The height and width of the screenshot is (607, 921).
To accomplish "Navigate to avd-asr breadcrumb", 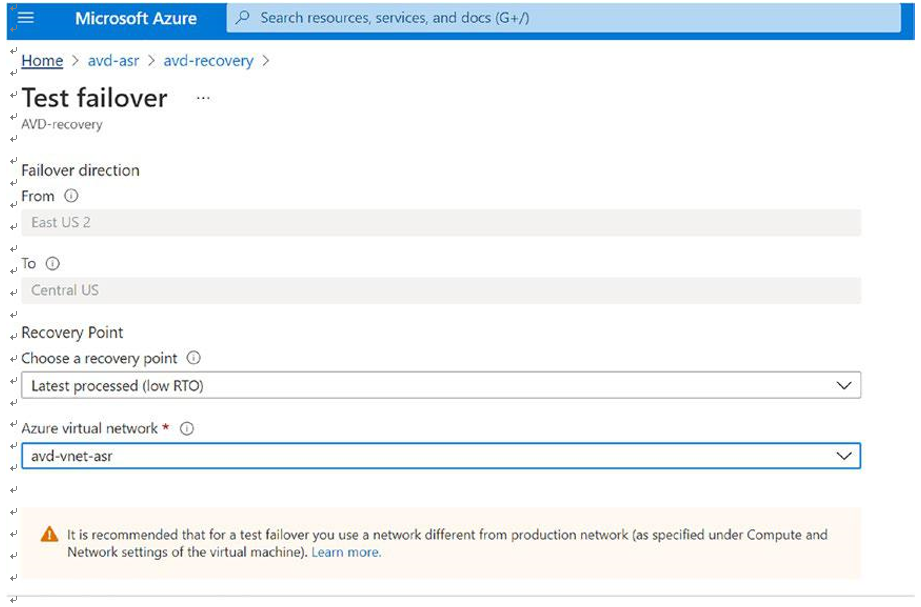I will tap(113, 61).
